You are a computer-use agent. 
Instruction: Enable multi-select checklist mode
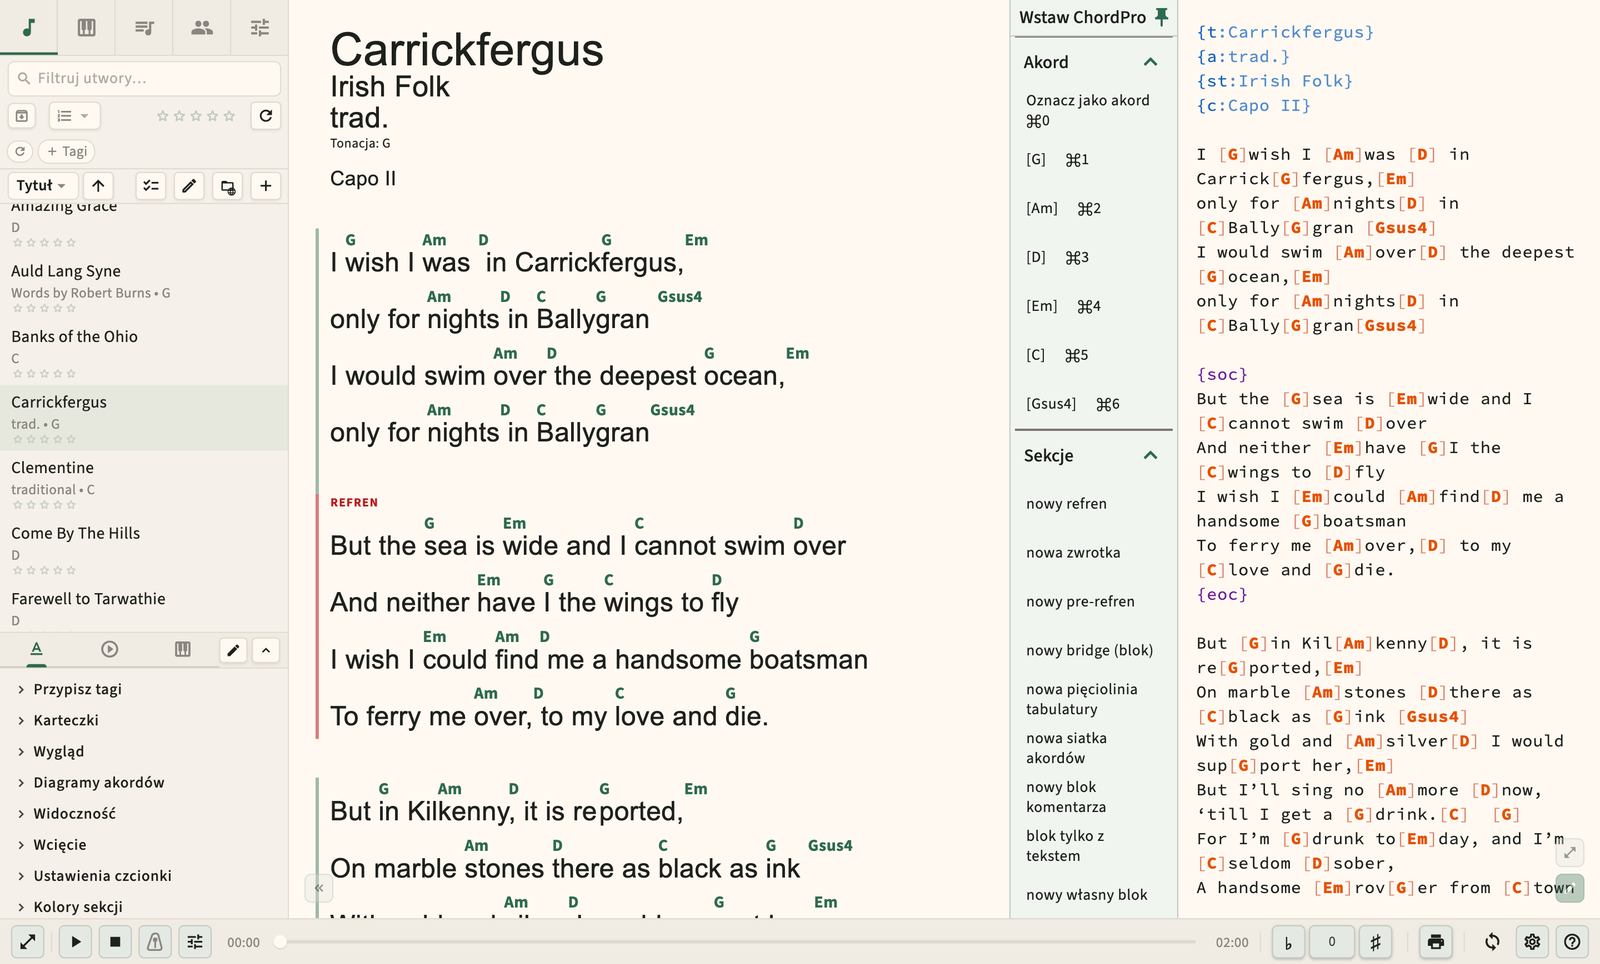click(x=151, y=186)
